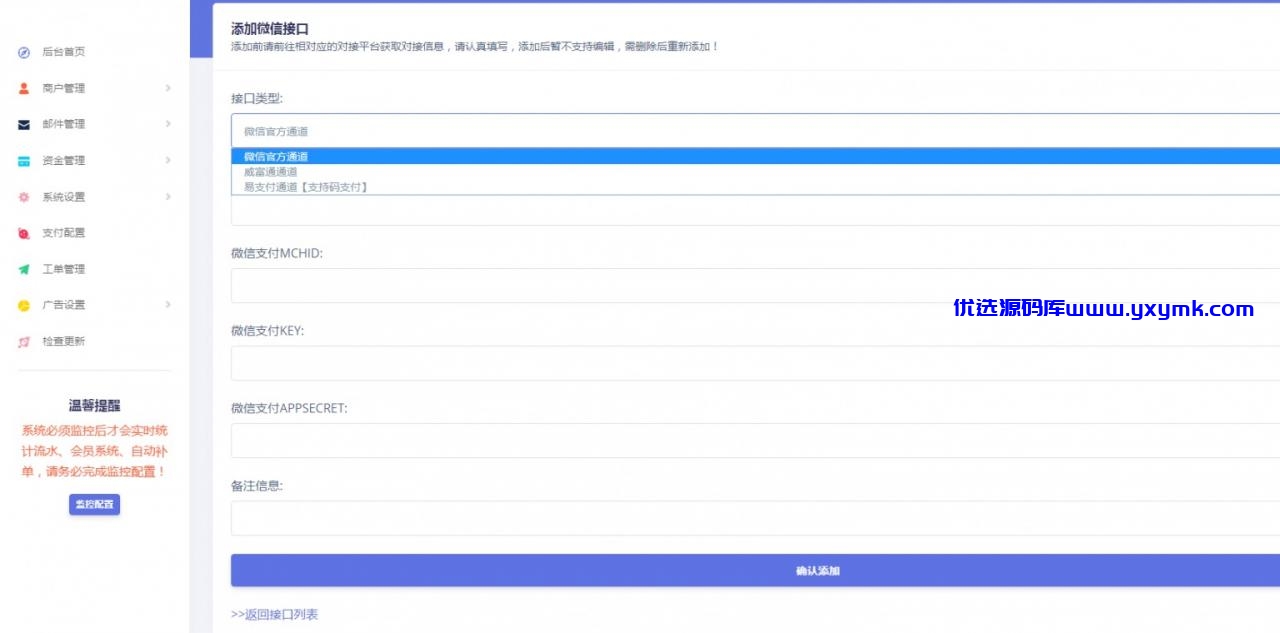Expand the 广告设置 chevron arrow

(168, 305)
